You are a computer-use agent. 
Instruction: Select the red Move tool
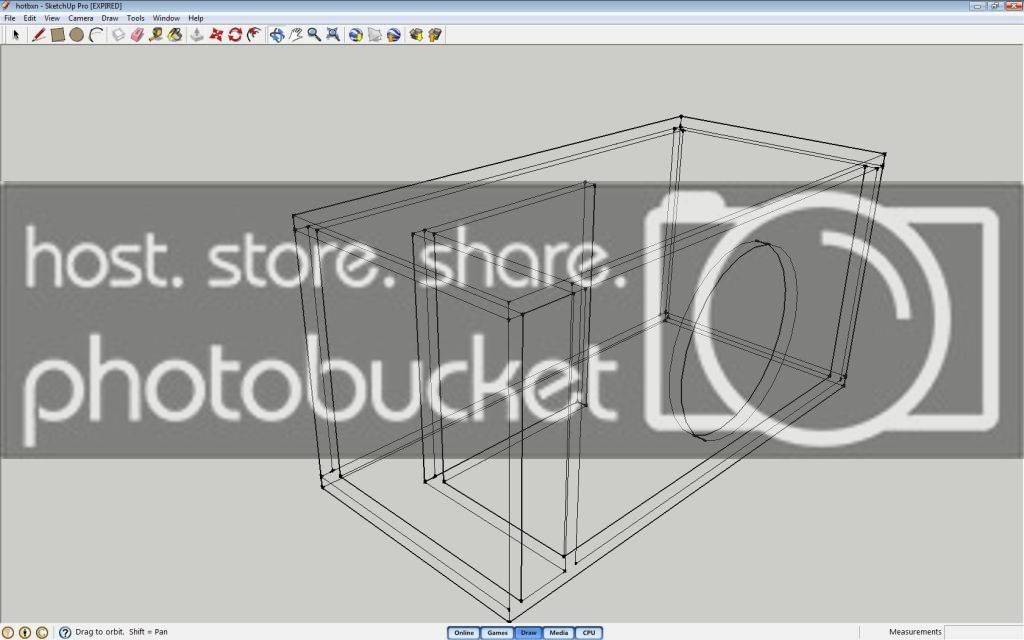click(x=216, y=35)
